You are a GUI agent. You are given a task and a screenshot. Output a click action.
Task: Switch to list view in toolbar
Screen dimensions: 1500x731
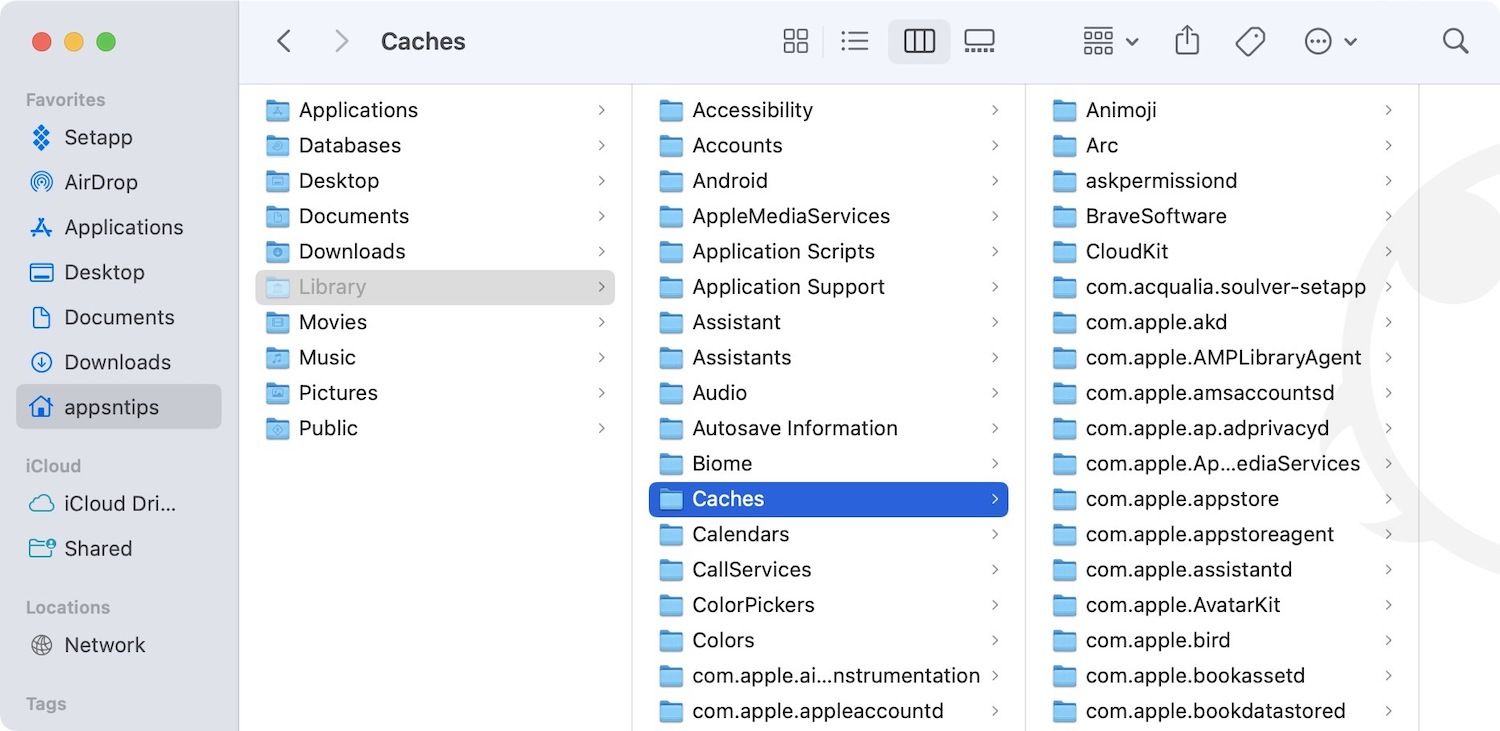pyautogui.click(x=854, y=41)
